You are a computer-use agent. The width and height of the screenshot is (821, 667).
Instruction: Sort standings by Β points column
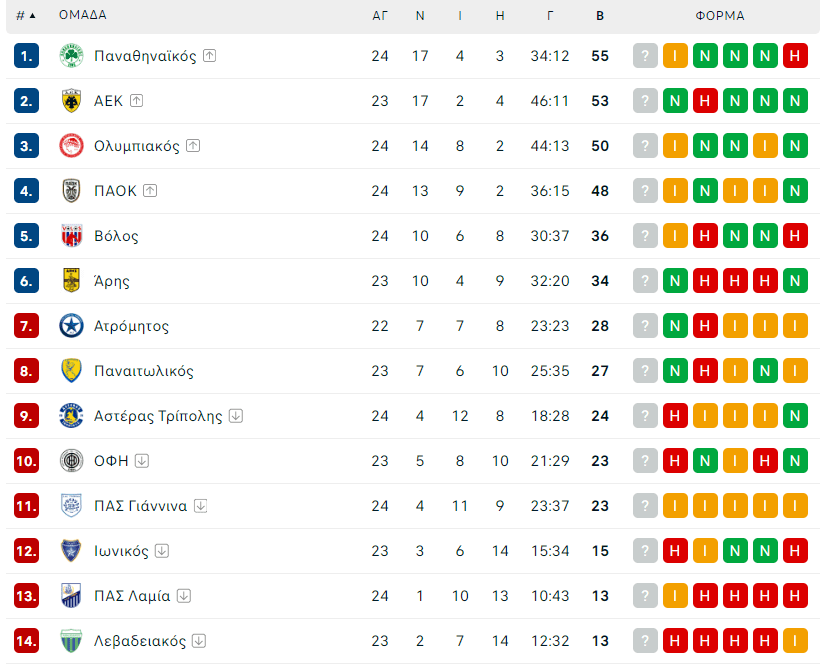pos(600,16)
